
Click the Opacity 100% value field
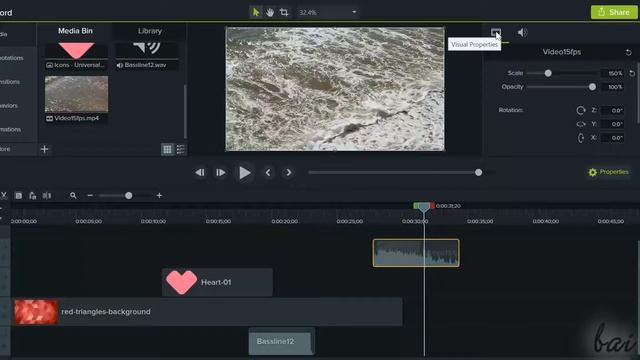point(613,87)
